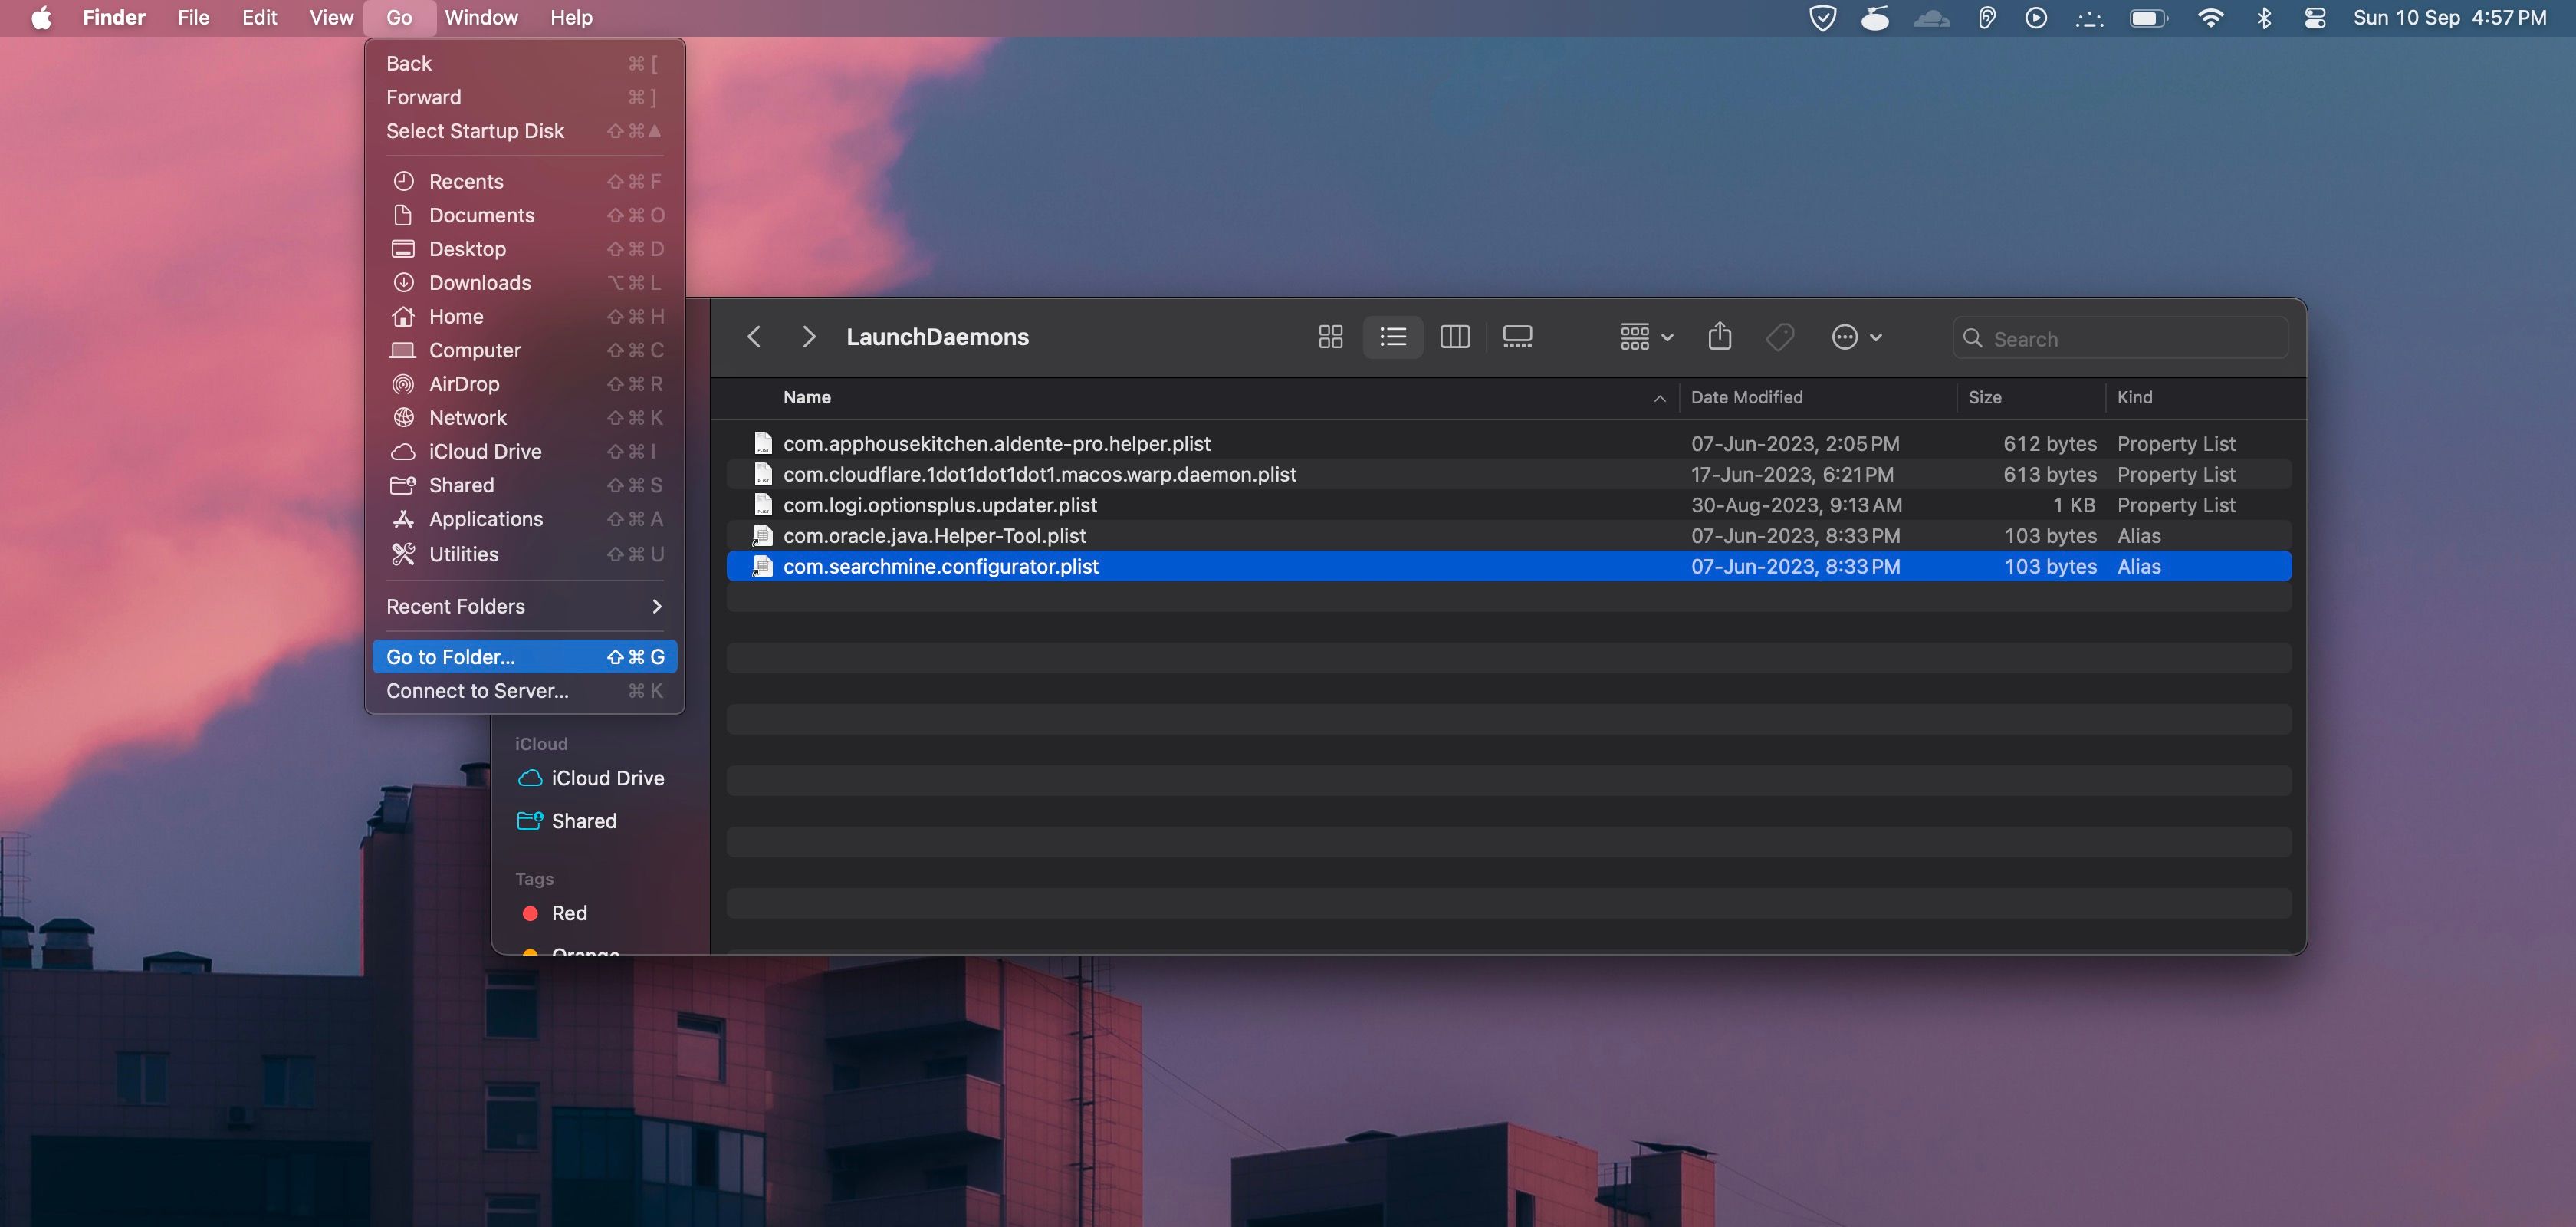Click the back navigation arrow

coord(754,336)
